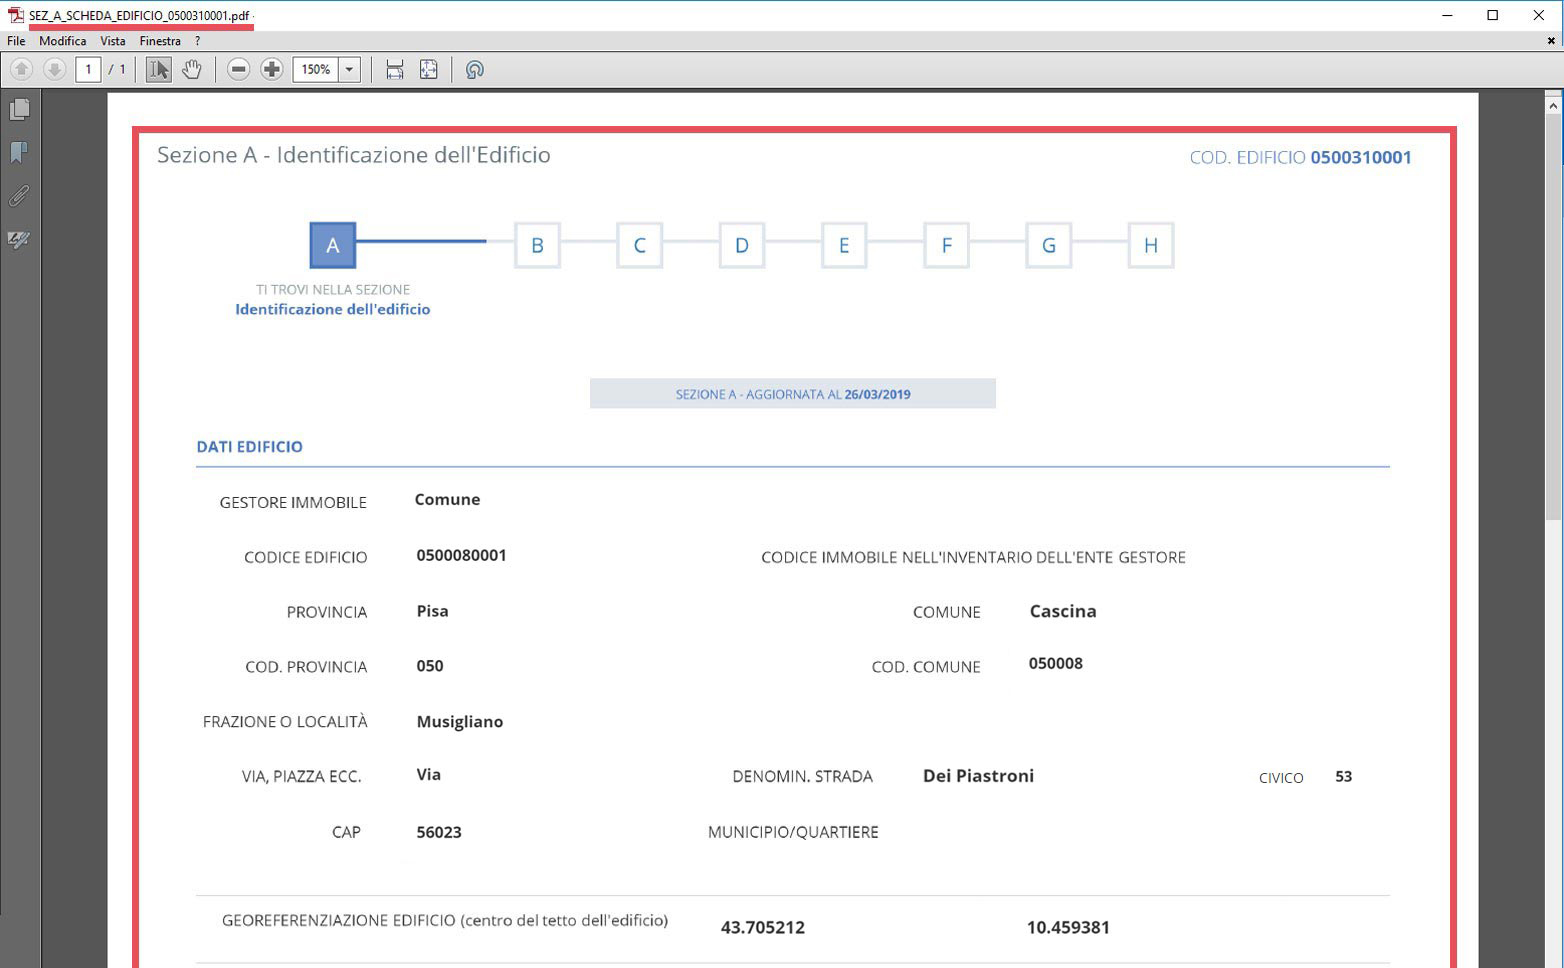Viewport: 1564px width, 968px height.
Task: Open the File menu
Action: [x=16, y=41]
